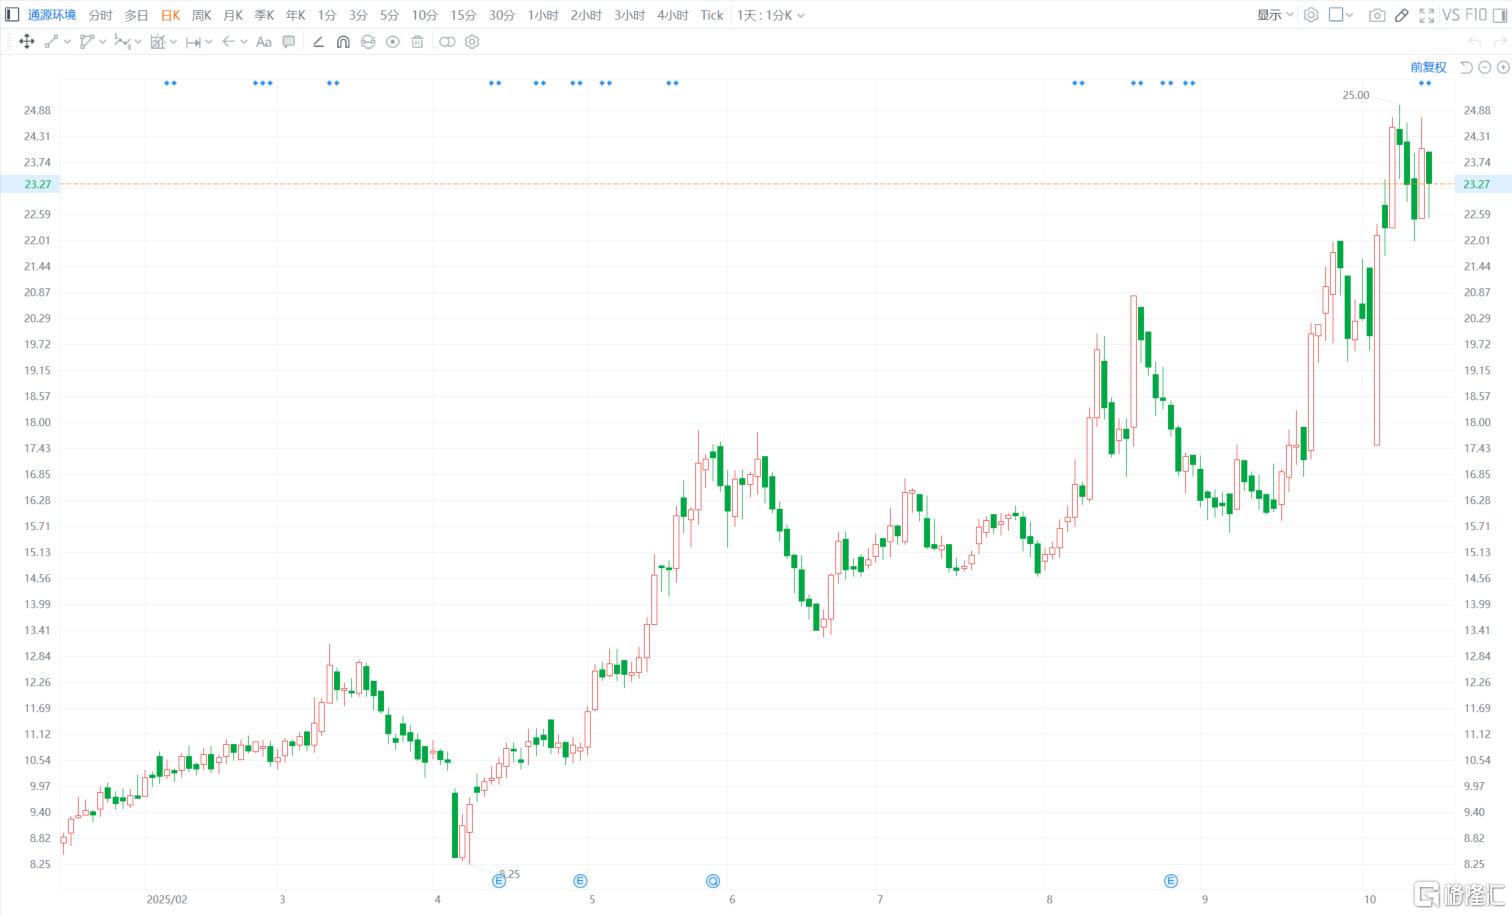The image size is (1512, 915).
Task: Toggle the right side panel
Action: click(1499, 15)
